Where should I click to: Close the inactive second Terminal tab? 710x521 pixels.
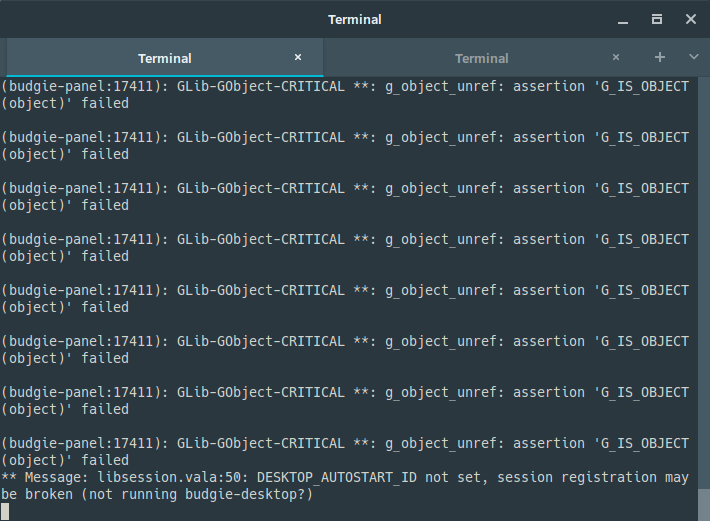(x=616, y=57)
